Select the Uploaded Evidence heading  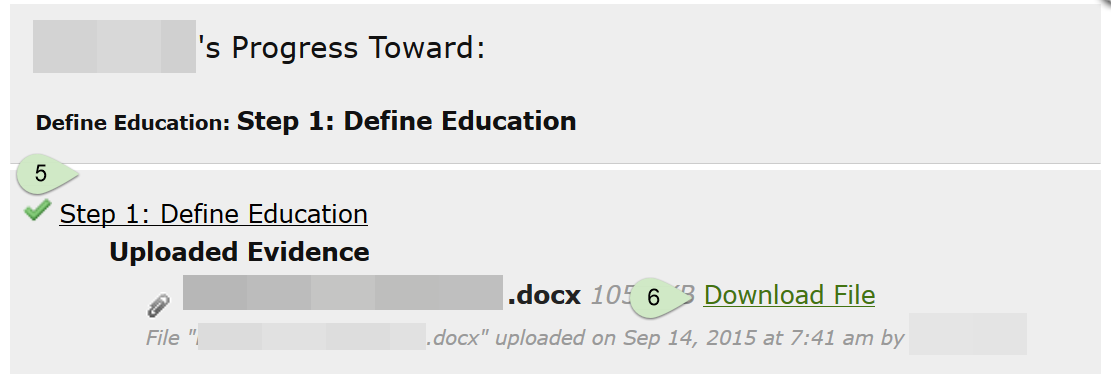[x=239, y=252]
